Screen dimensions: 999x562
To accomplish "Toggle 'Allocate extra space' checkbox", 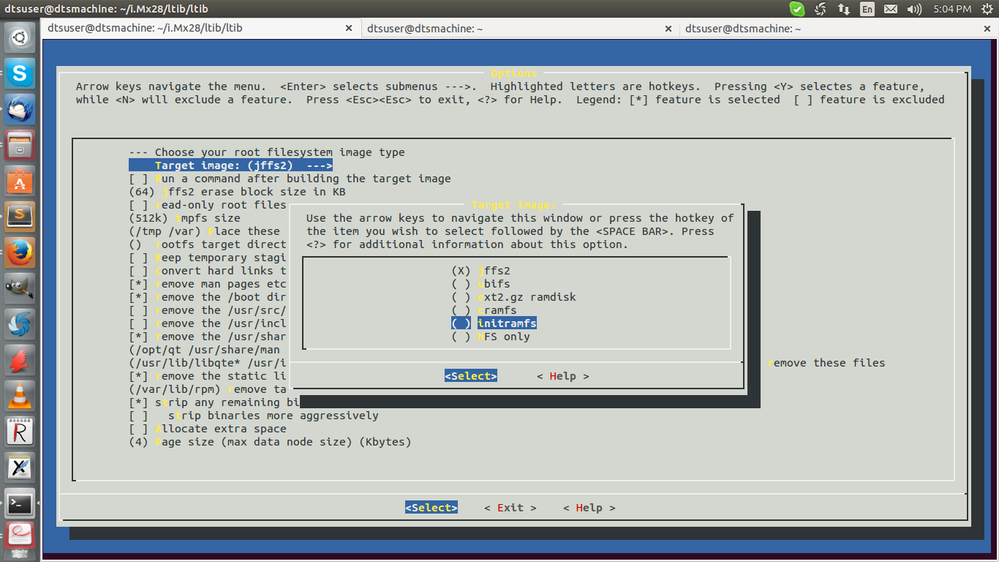I will pyautogui.click(x=138, y=429).
